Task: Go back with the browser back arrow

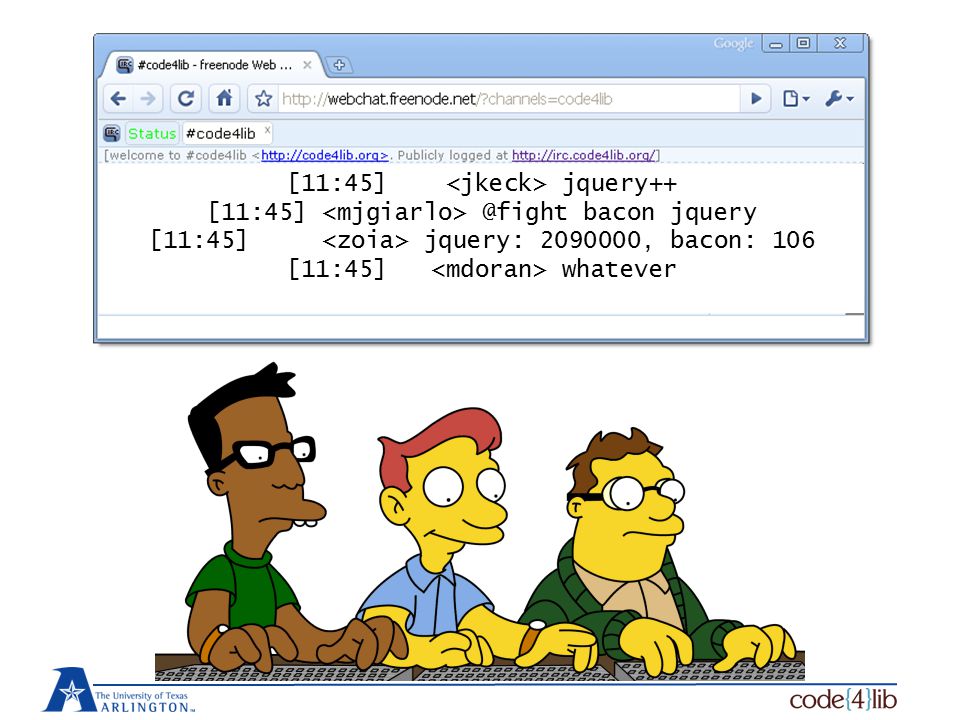Action: (118, 99)
